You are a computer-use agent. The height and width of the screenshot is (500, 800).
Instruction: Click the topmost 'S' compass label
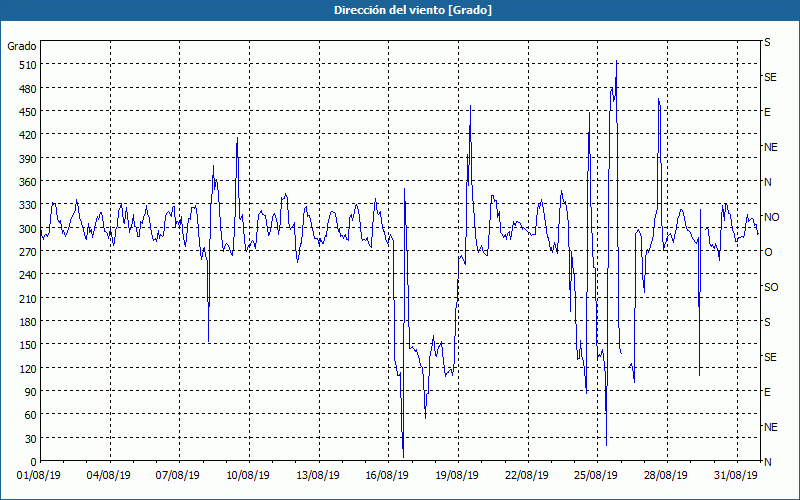[767, 42]
